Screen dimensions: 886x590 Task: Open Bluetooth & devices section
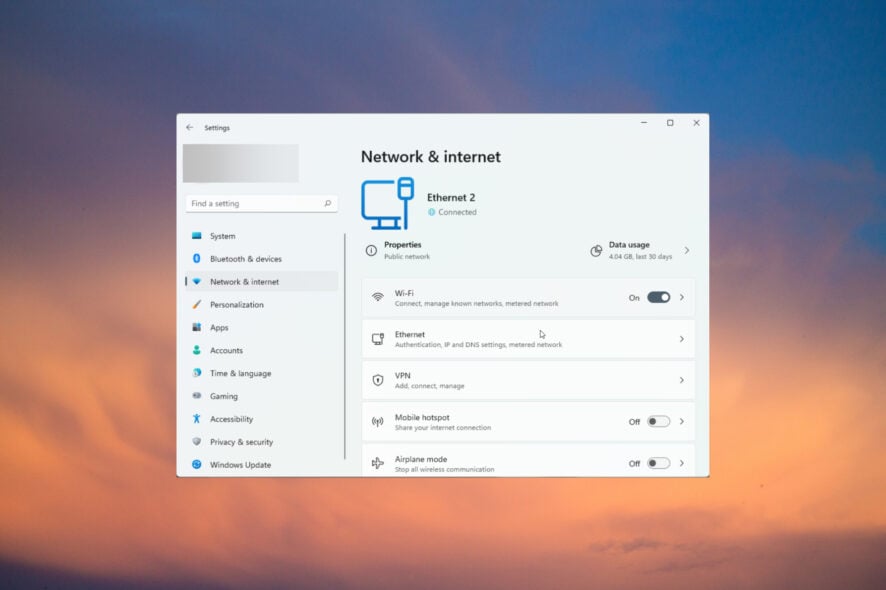[262, 259]
